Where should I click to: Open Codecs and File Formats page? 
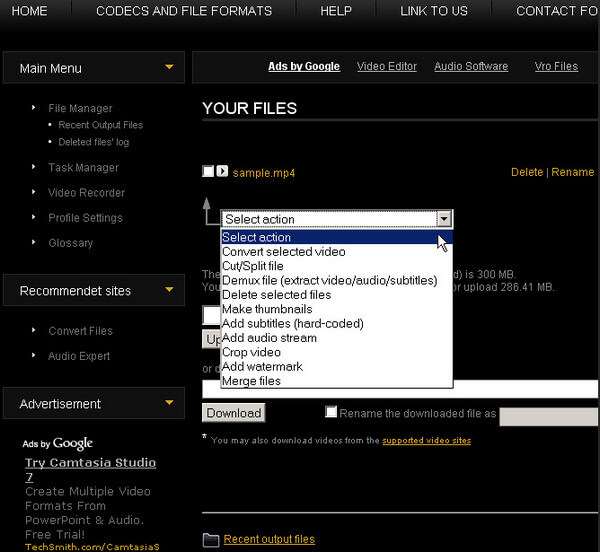pos(183,11)
